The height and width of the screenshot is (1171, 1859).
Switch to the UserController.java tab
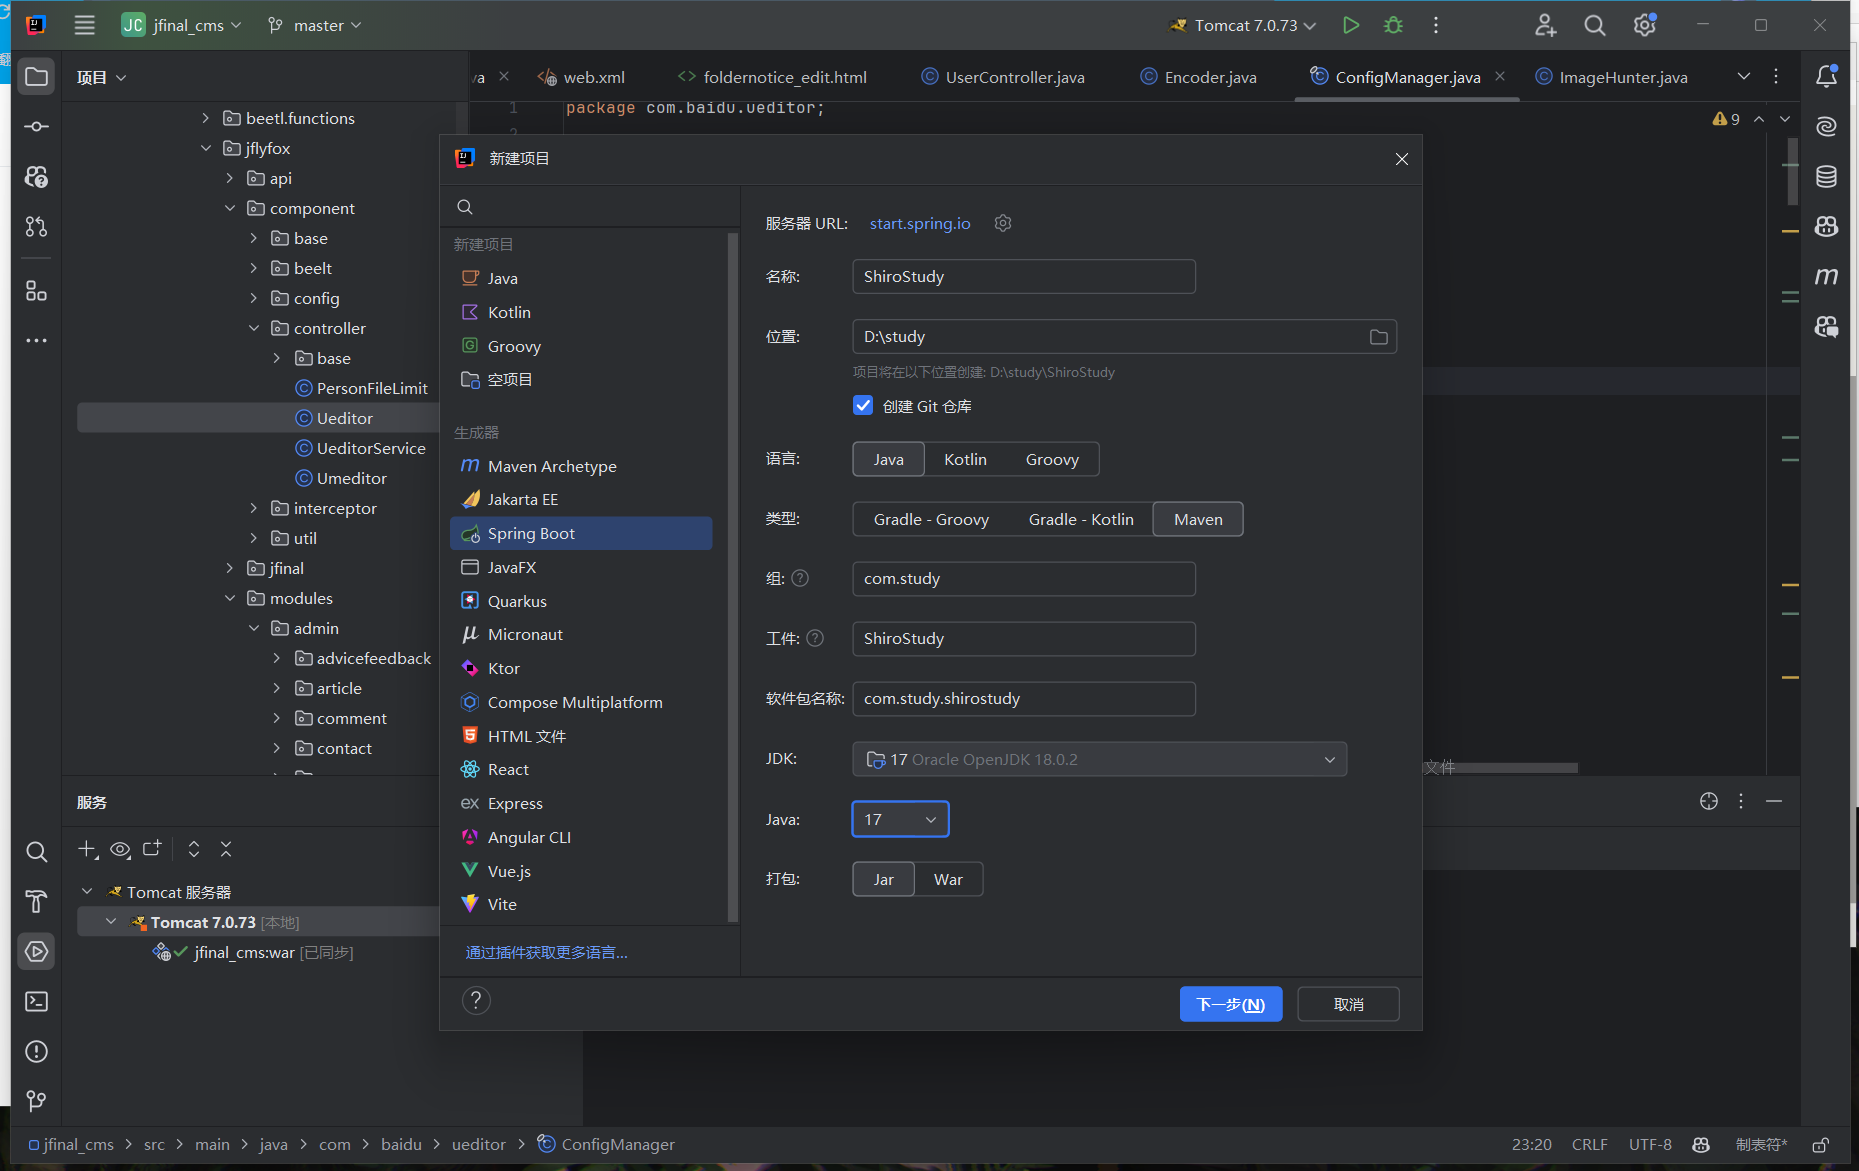pyautogui.click(x=1003, y=77)
